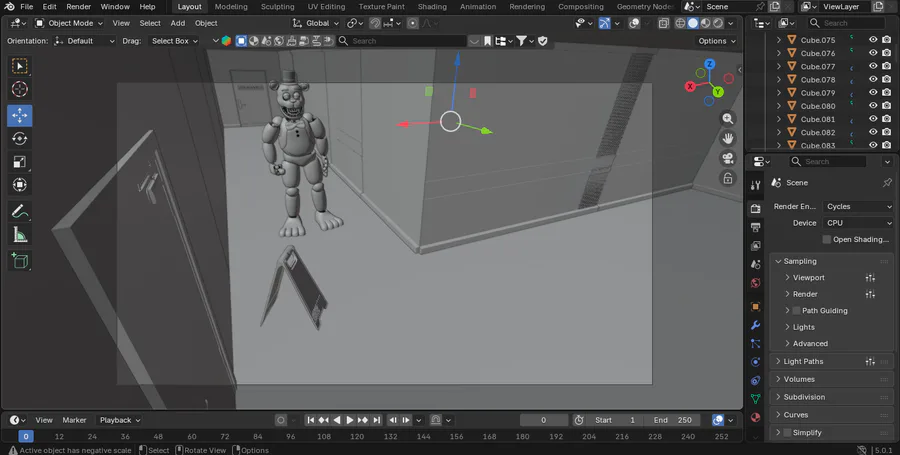Expand Cube.077 in the outliner
The image size is (900, 455).
[779, 66]
